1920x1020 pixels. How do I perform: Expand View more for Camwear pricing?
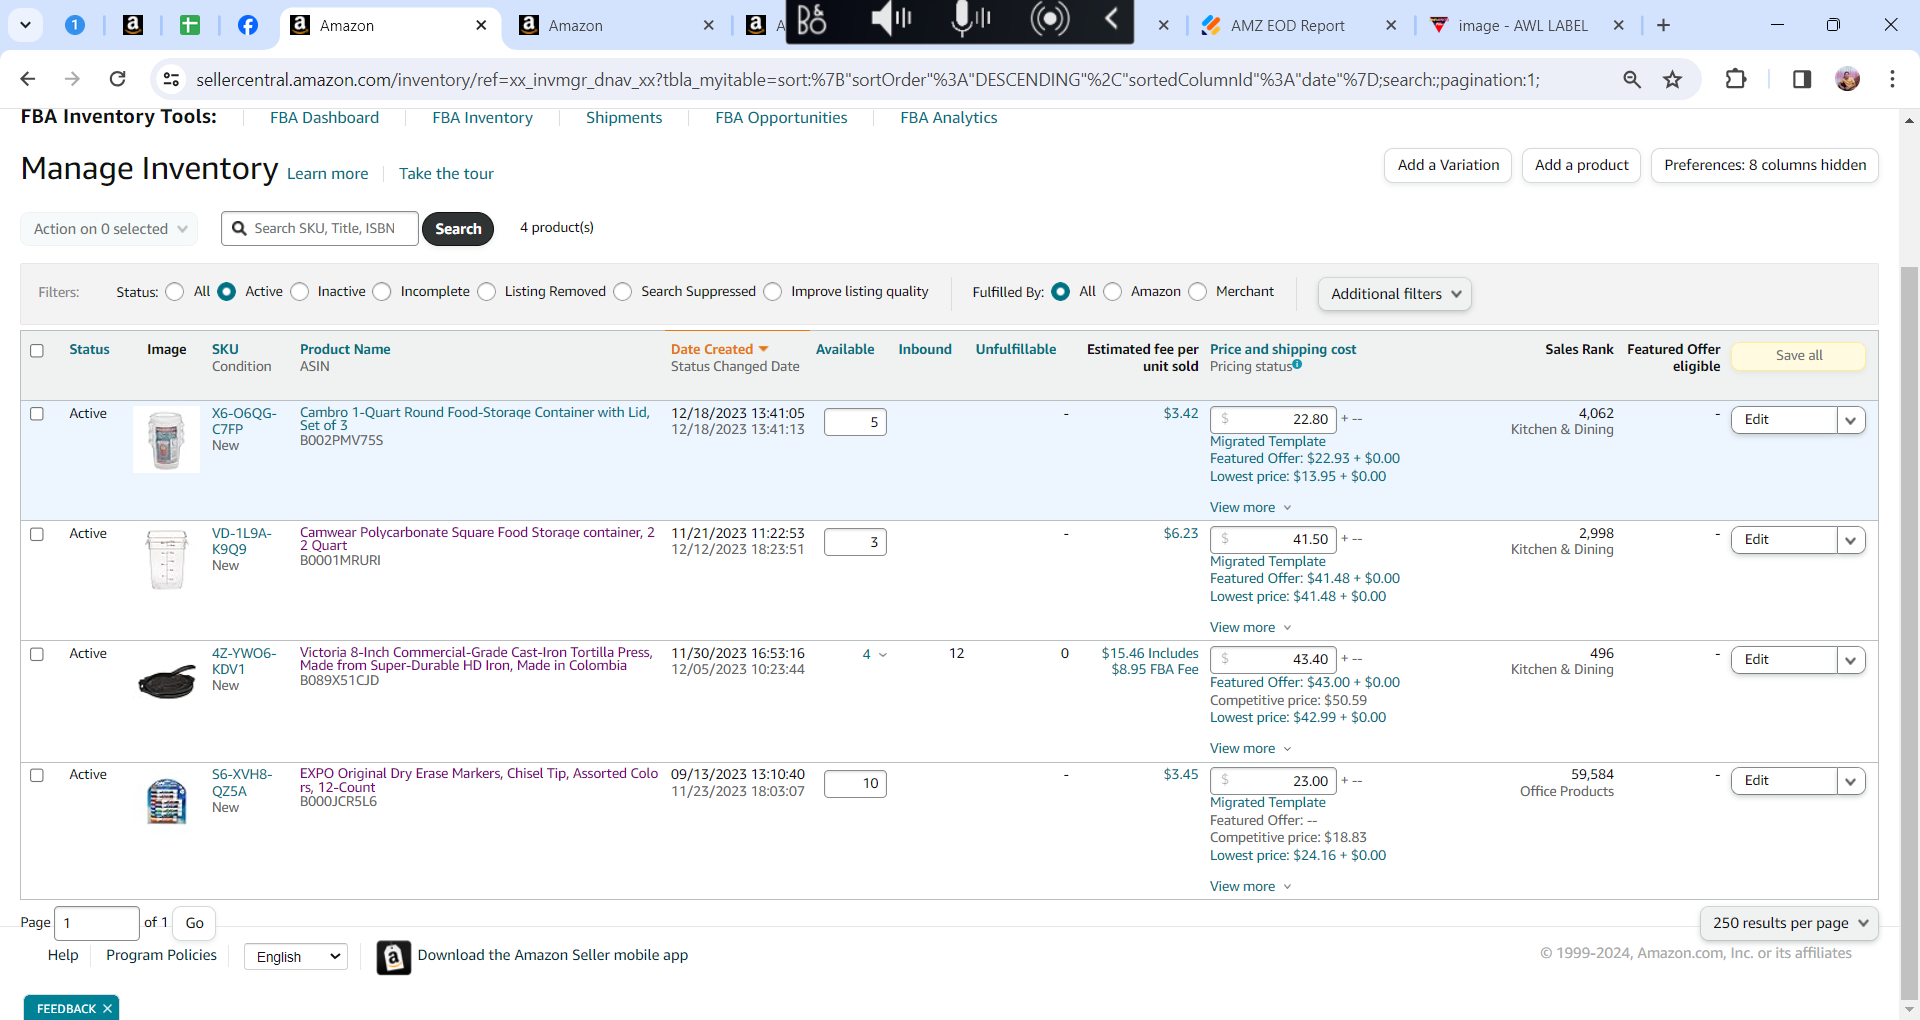(1250, 627)
